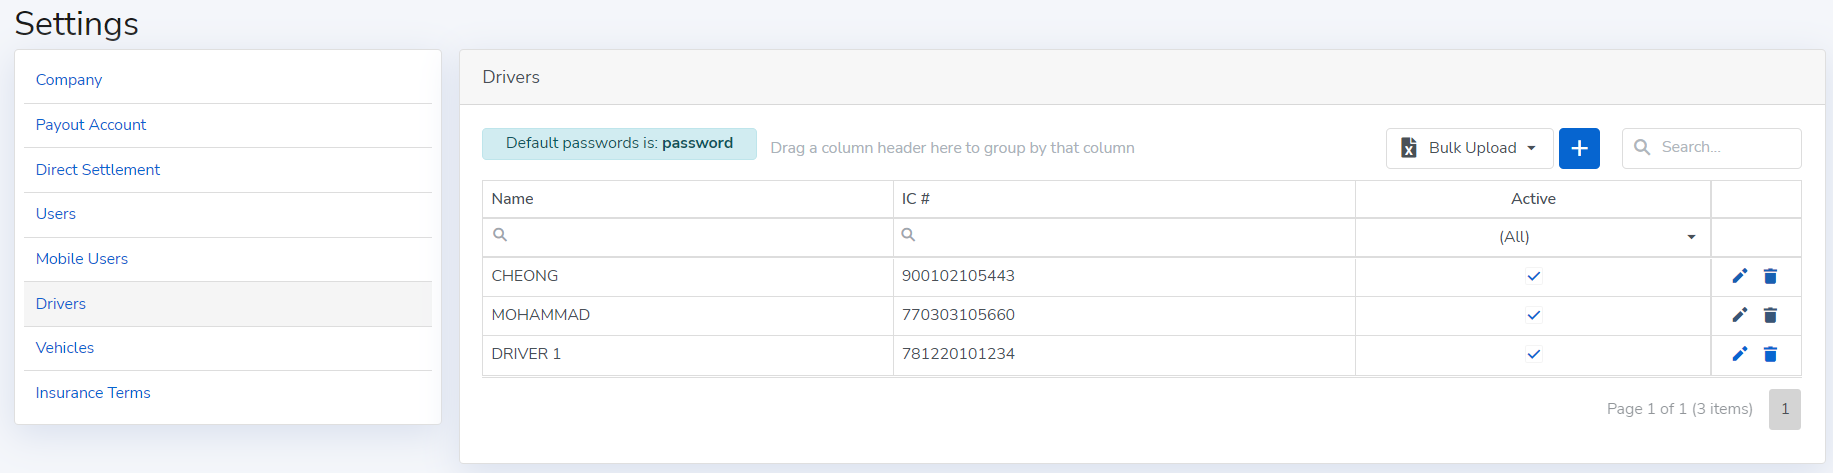The width and height of the screenshot is (1833, 473).
Task: Delete the MOHAMMAD driver entry
Action: pyautogui.click(x=1770, y=315)
